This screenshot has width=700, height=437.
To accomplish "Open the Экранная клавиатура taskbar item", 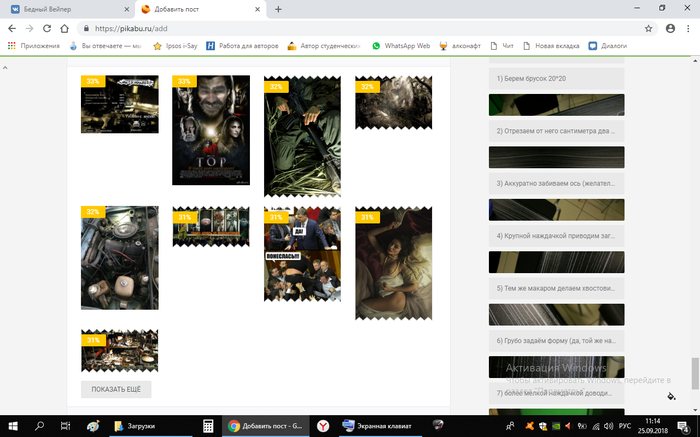I will pos(379,426).
